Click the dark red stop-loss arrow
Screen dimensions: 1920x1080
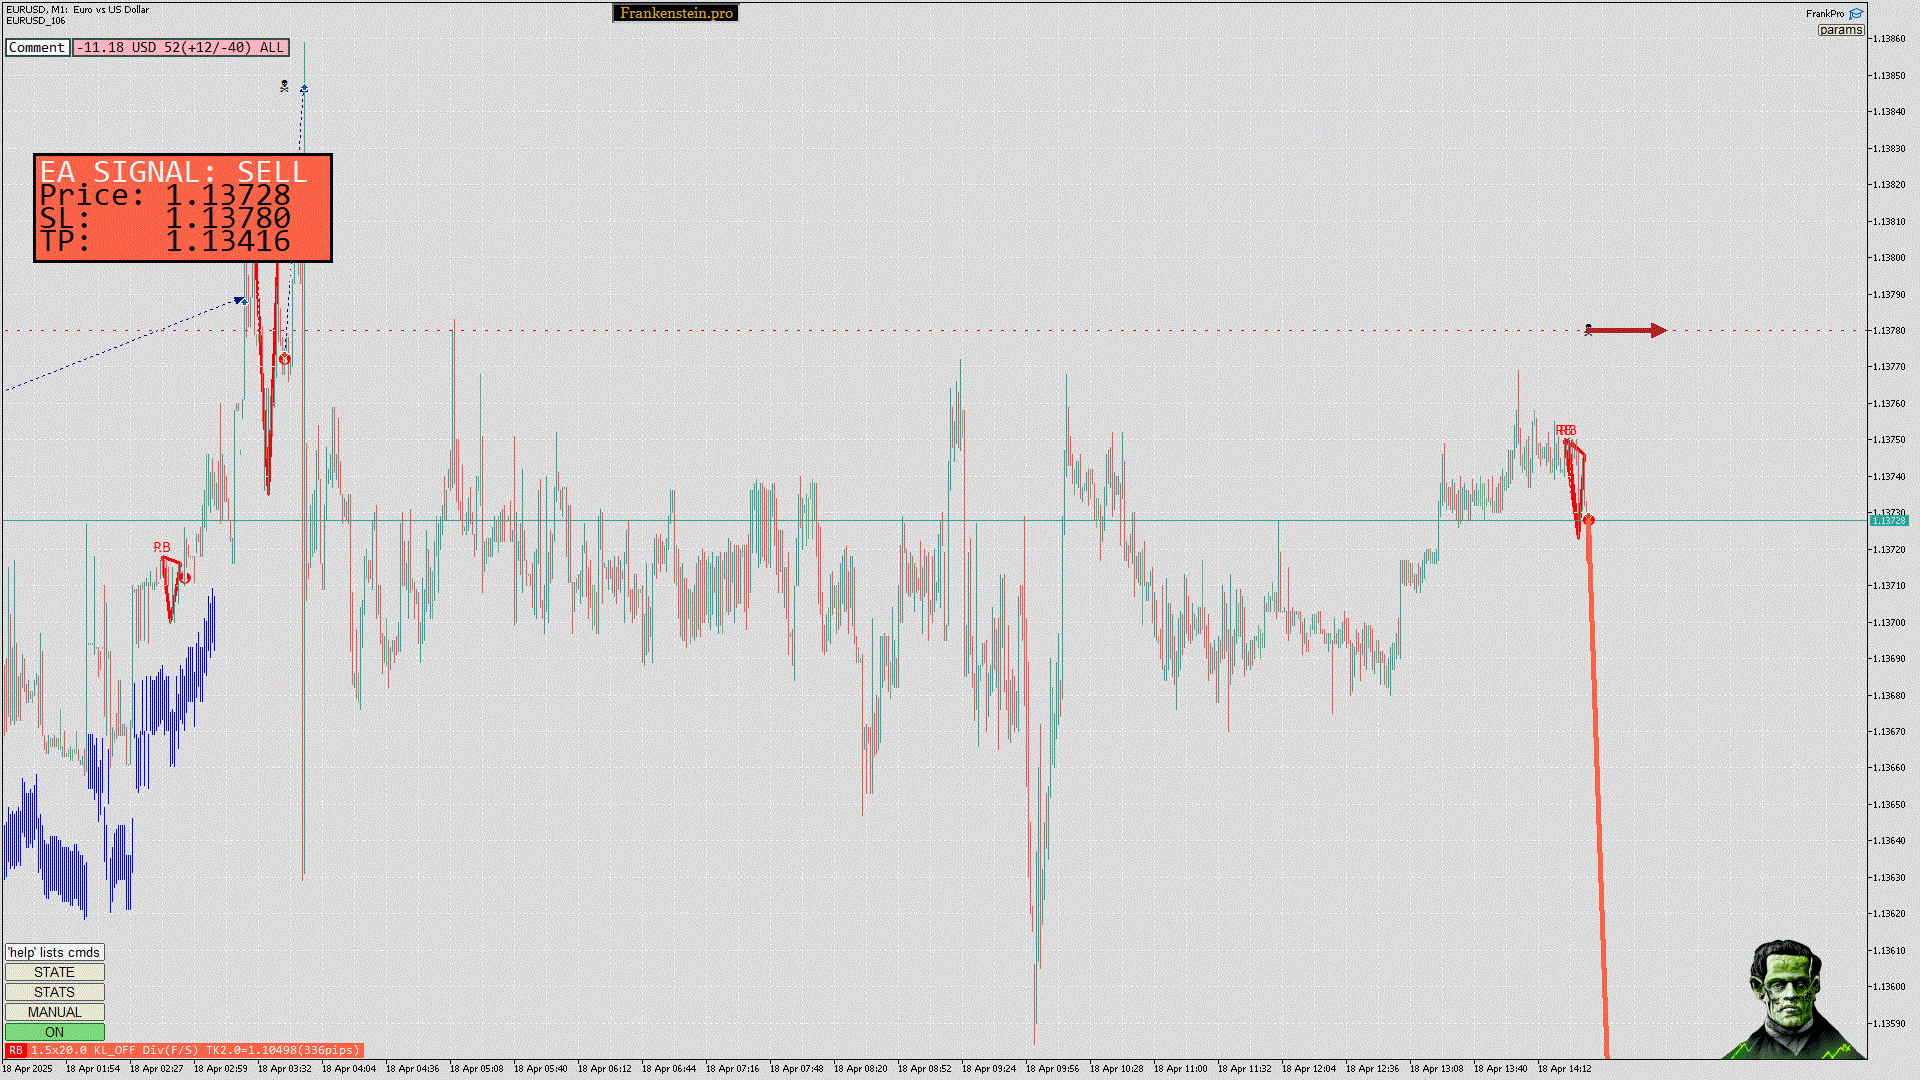pyautogui.click(x=1627, y=330)
